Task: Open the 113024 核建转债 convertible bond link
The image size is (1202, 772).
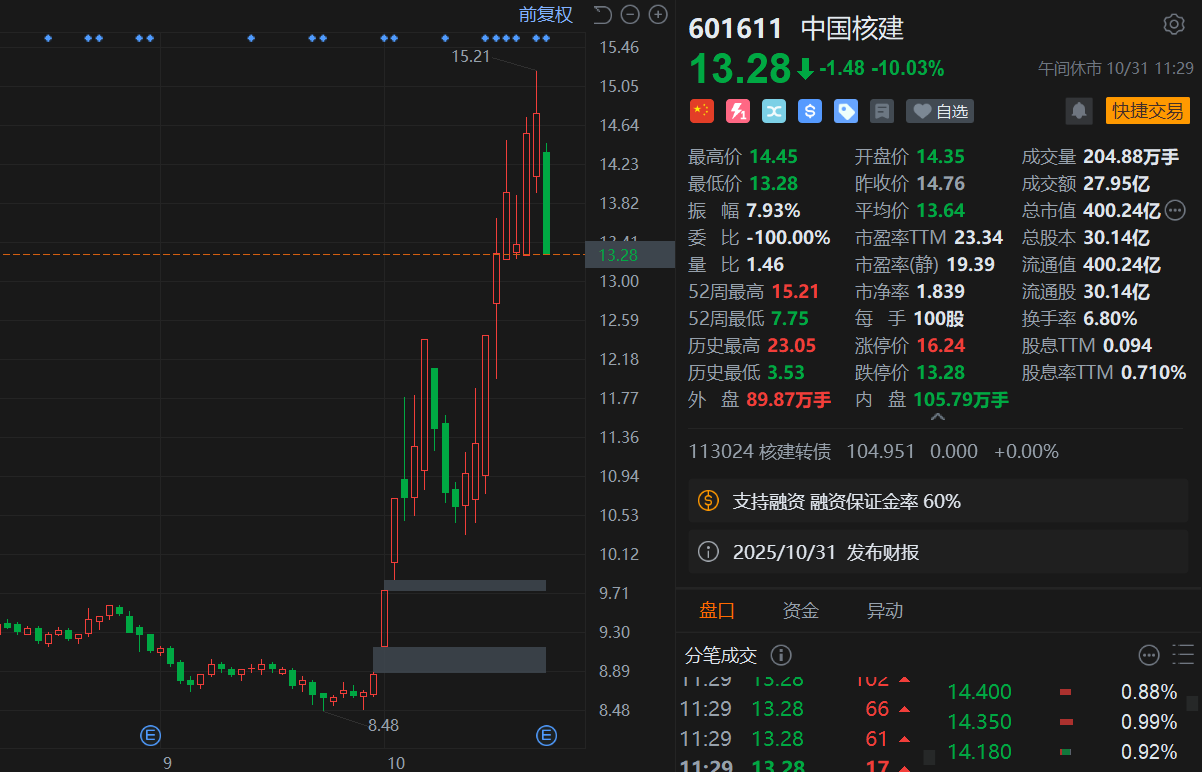Action: coord(760,451)
